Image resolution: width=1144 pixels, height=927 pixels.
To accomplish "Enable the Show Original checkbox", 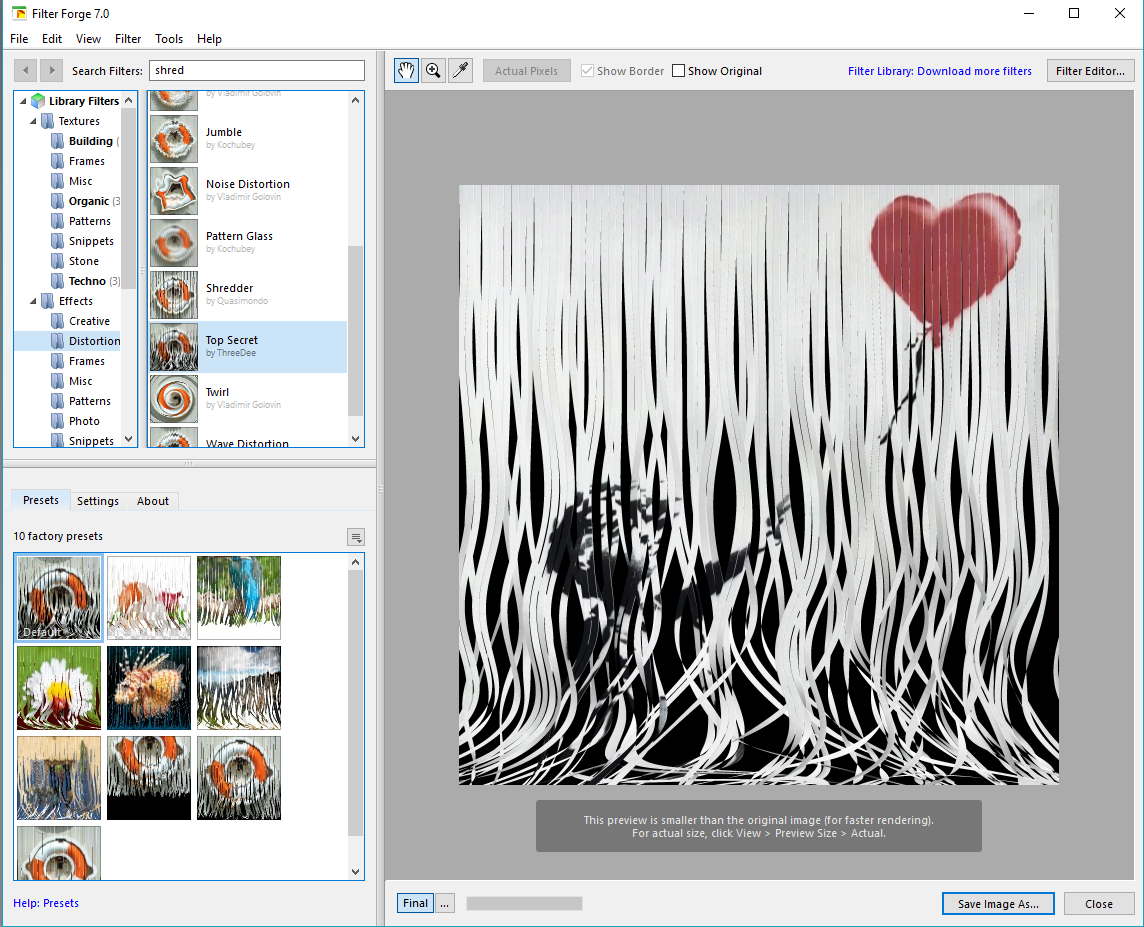I will (679, 70).
